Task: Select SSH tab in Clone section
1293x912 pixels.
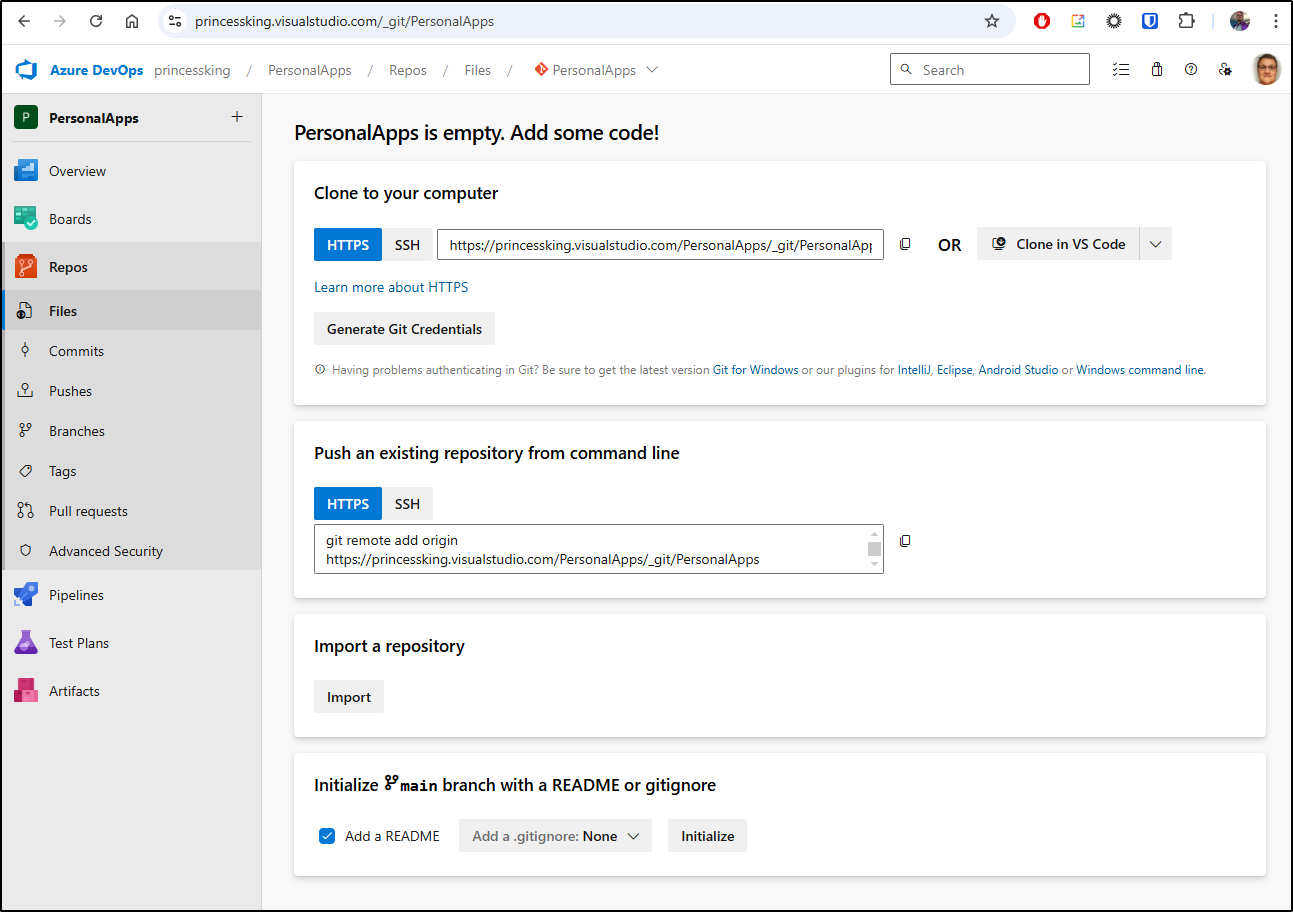Action: [x=407, y=244]
